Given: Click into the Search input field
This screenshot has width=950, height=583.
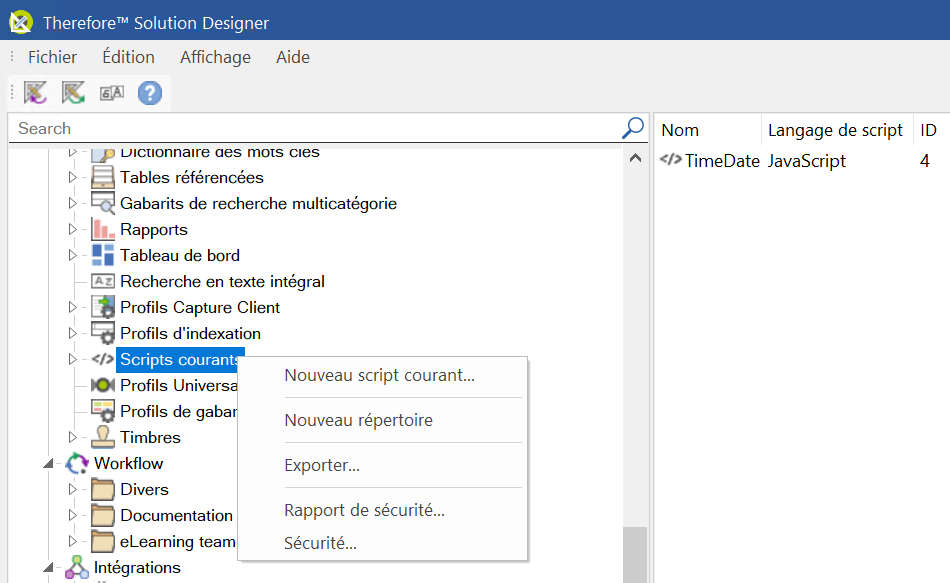Looking at the screenshot, I should pos(310,128).
